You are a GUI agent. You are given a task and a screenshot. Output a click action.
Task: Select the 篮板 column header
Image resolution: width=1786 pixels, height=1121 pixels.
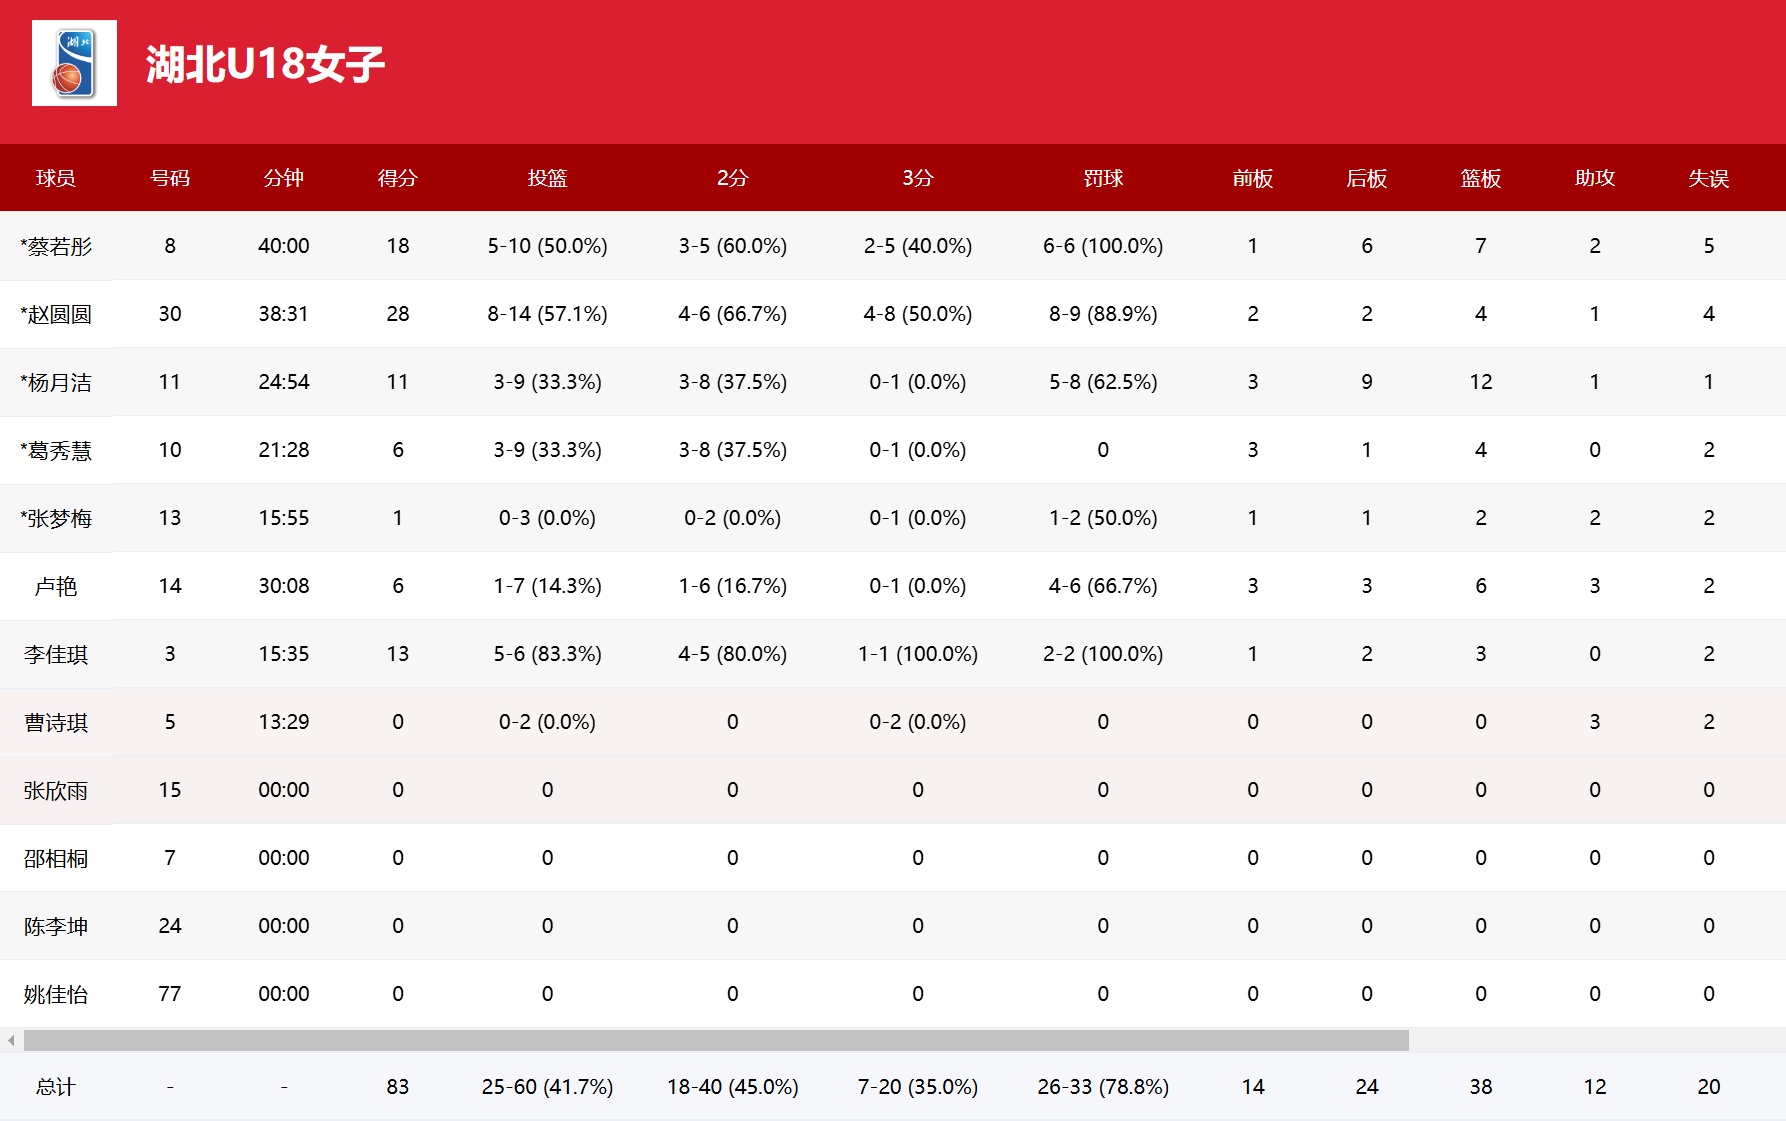click(x=1480, y=178)
